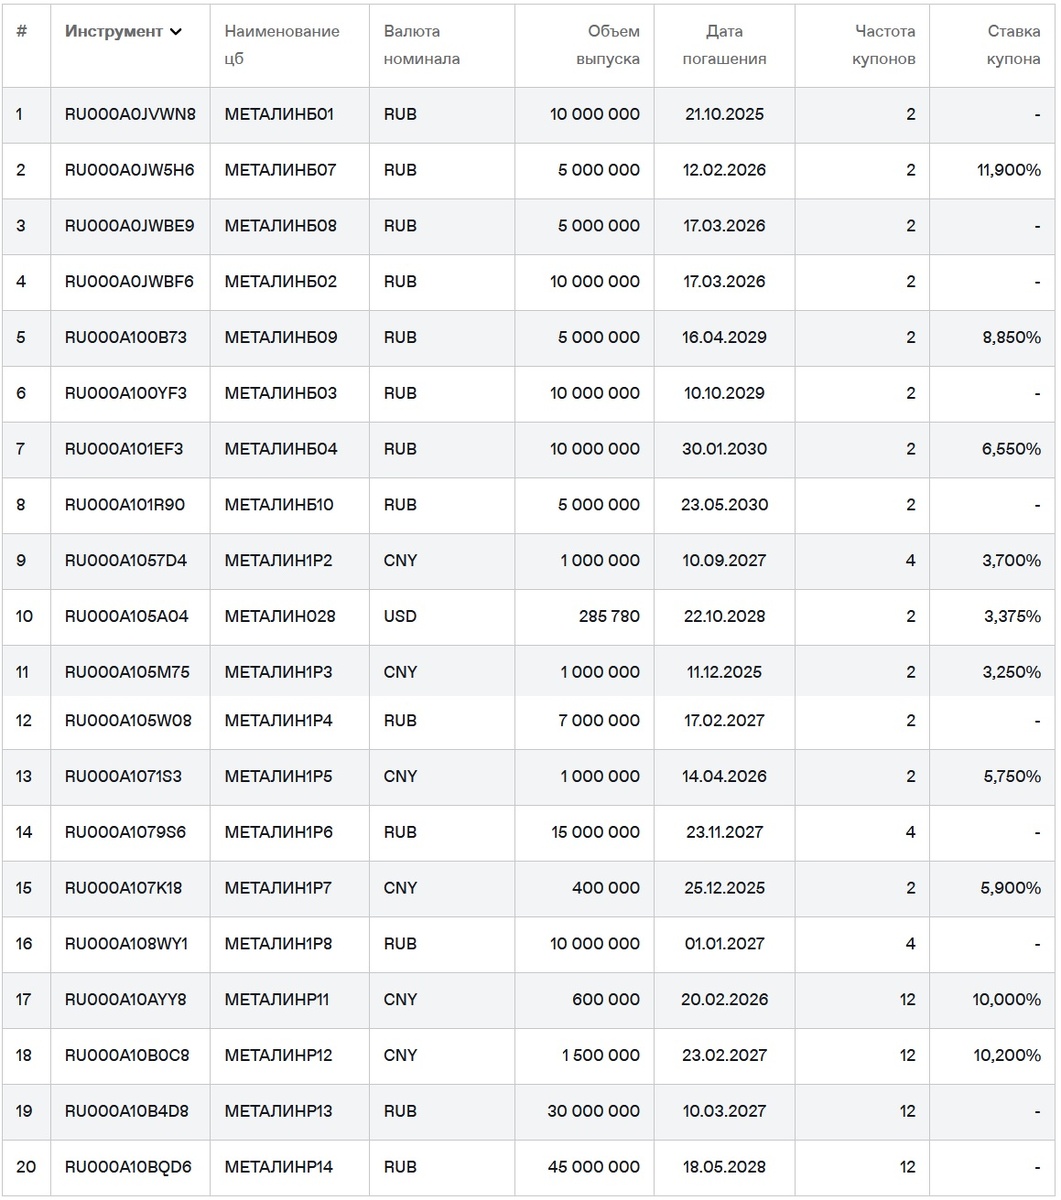Image resolution: width=1061 pixels, height=1200 pixels.
Task: Click the bond name МЕТАЛИНБ07
Action: pyautogui.click(x=280, y=171)
